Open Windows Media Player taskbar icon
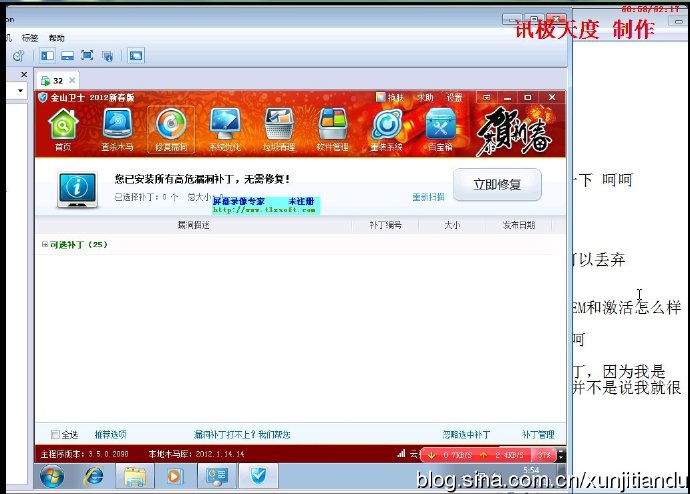690x494 pixels. tap(174, 476)
